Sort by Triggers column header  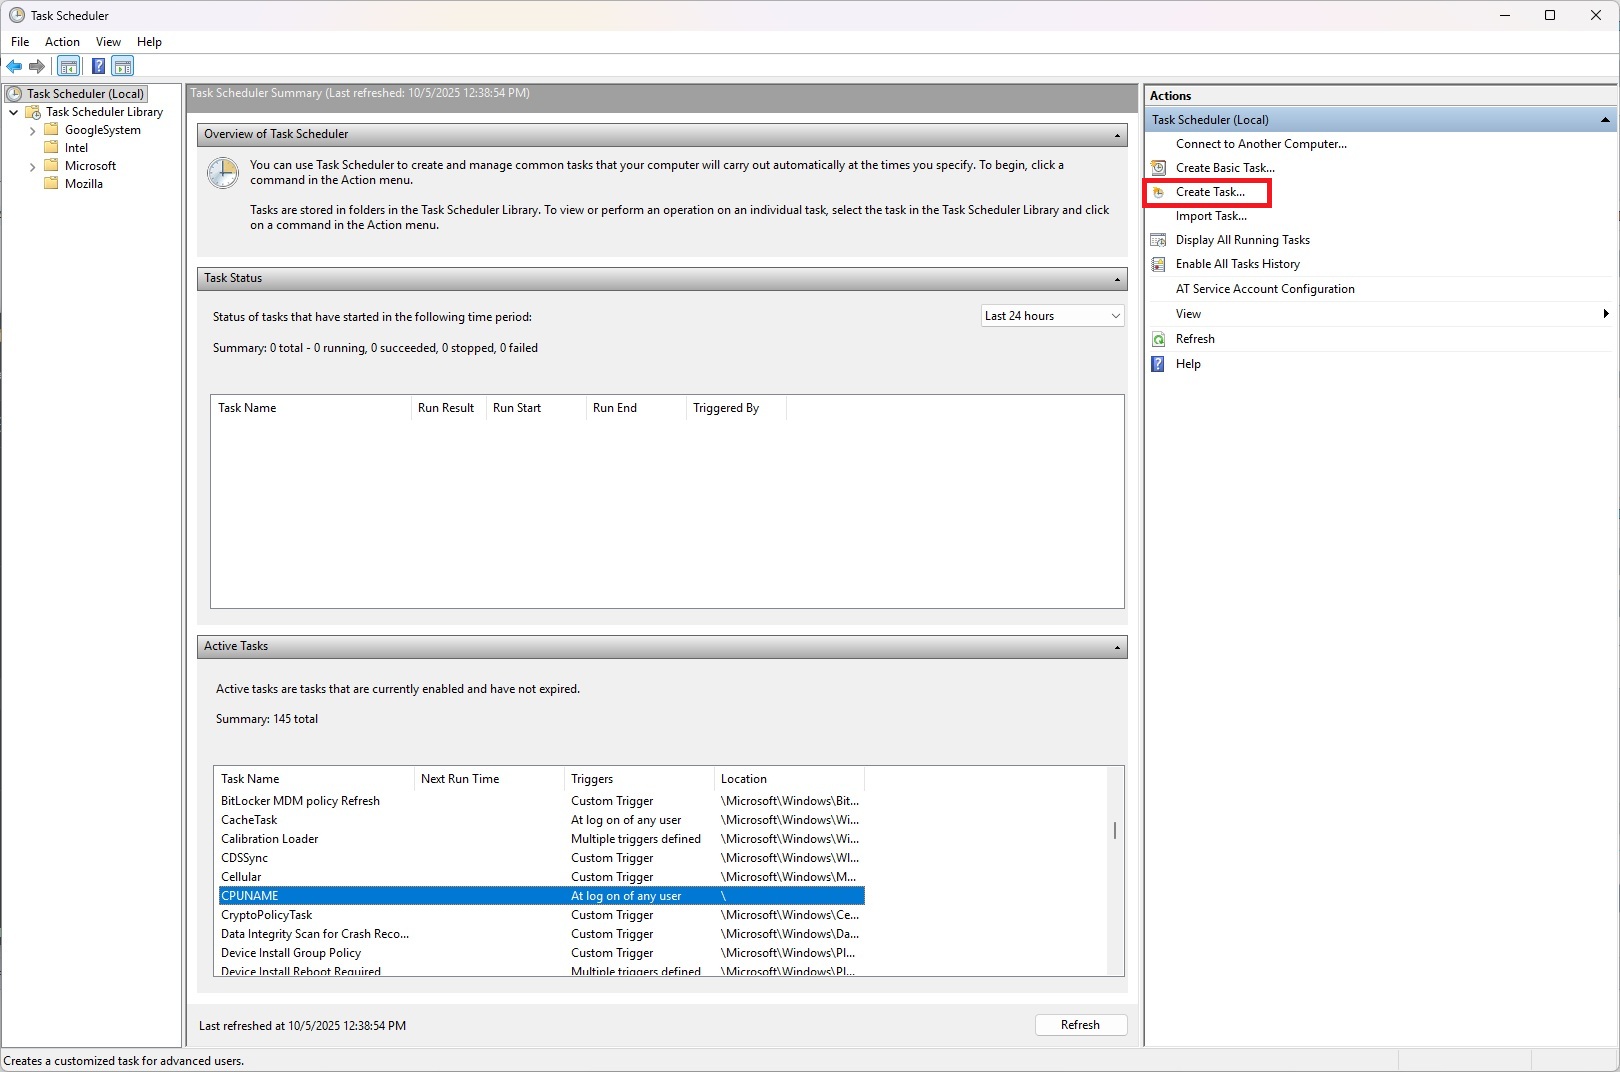[639, 779]
